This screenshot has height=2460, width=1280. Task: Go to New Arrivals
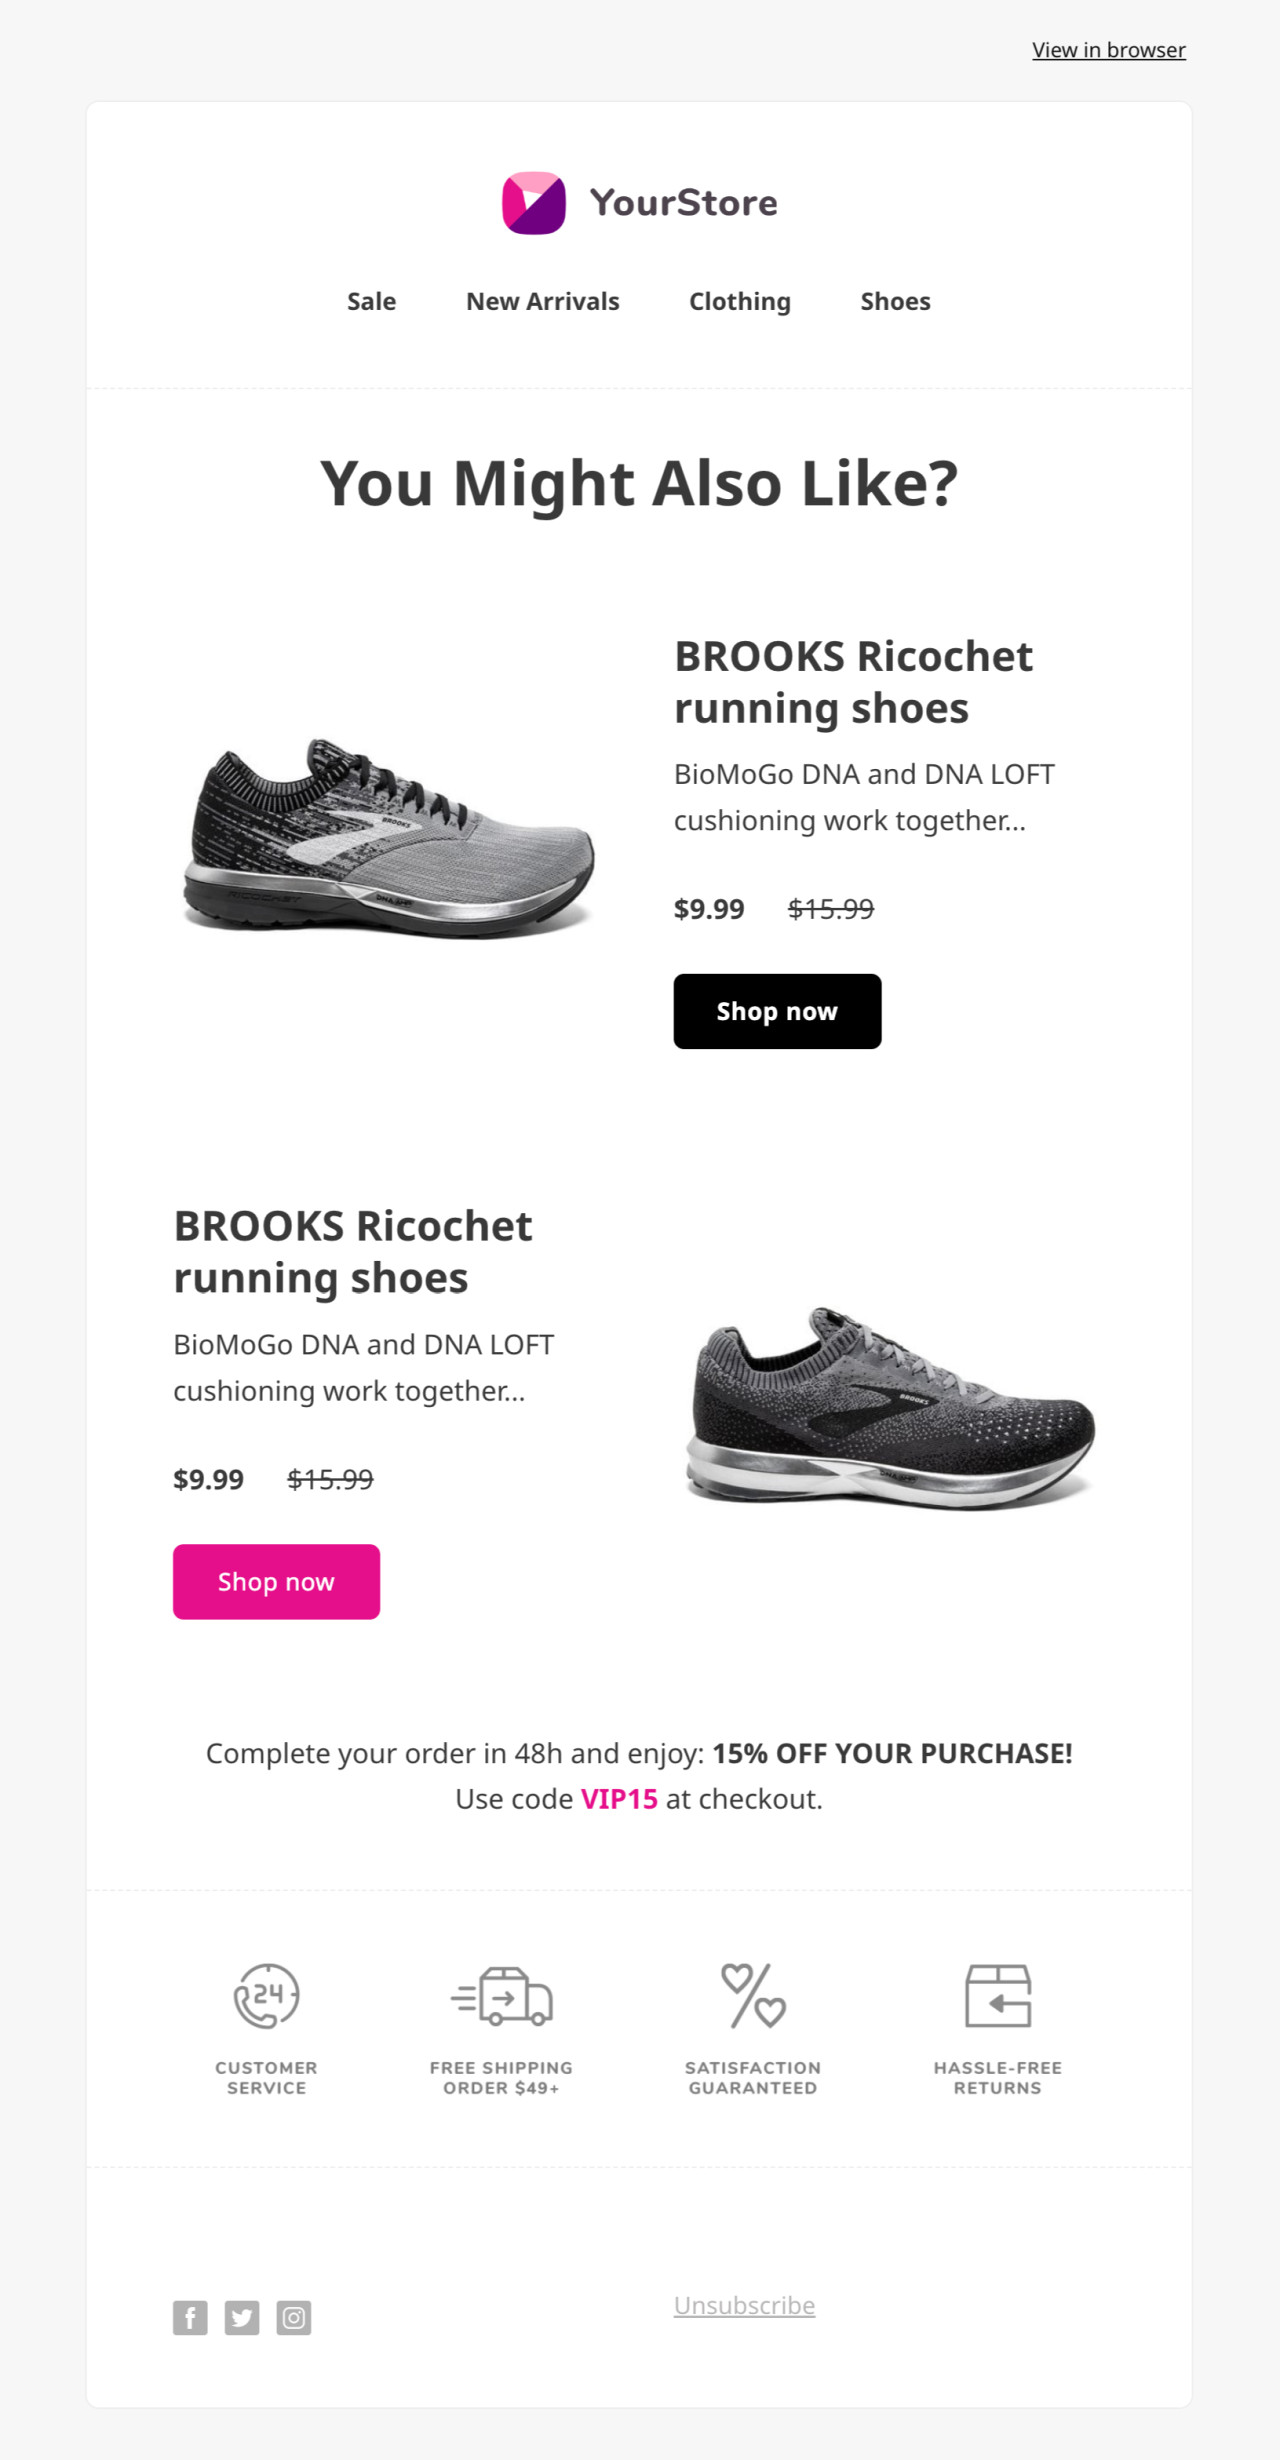543,301
